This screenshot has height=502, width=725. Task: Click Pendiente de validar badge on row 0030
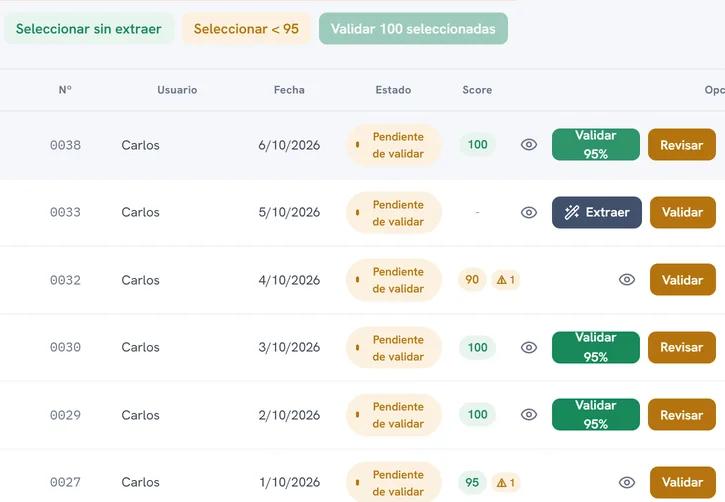(394, 348)
